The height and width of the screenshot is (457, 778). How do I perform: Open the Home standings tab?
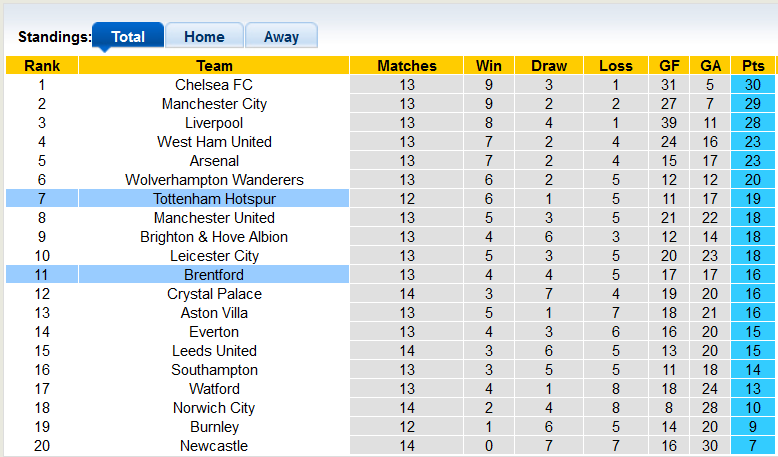coord(204,37)
